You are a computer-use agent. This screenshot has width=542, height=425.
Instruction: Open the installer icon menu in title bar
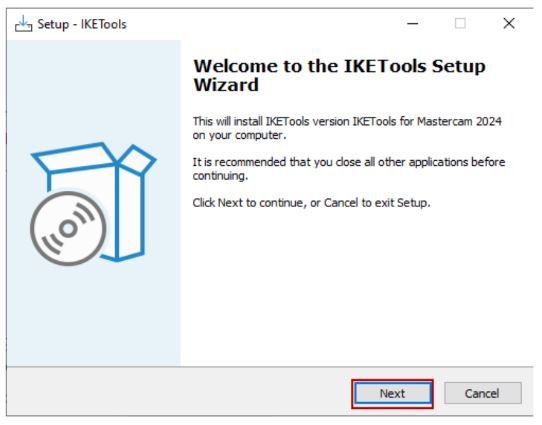coord(24,24)
